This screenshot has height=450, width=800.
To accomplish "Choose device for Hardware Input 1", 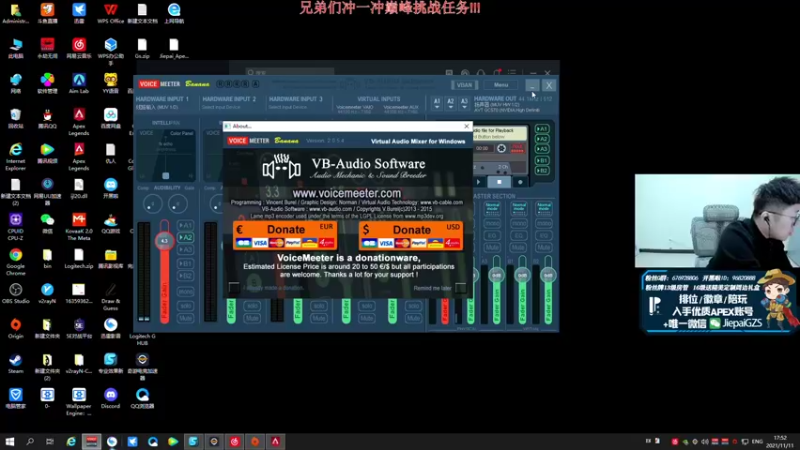I will [x=157, y=107].
